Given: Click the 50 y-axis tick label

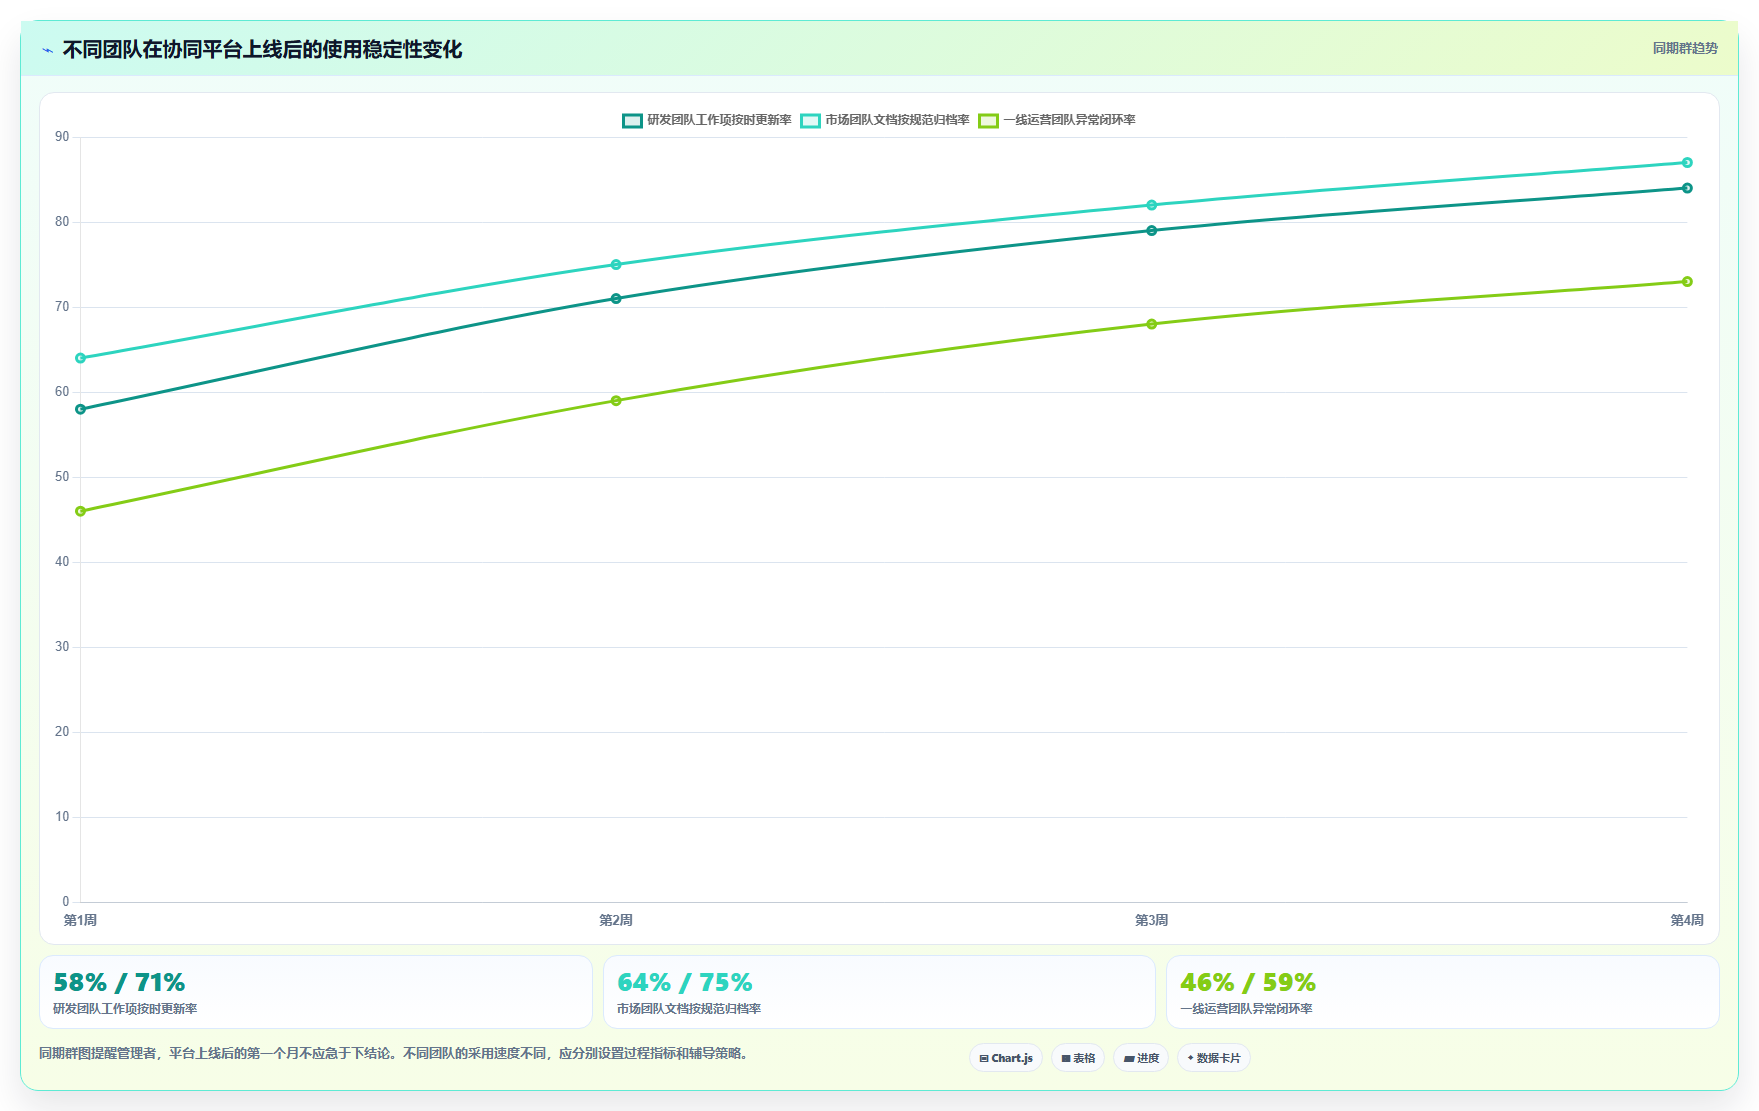Looking at the screenshot, I should click(x=62, y=477).
